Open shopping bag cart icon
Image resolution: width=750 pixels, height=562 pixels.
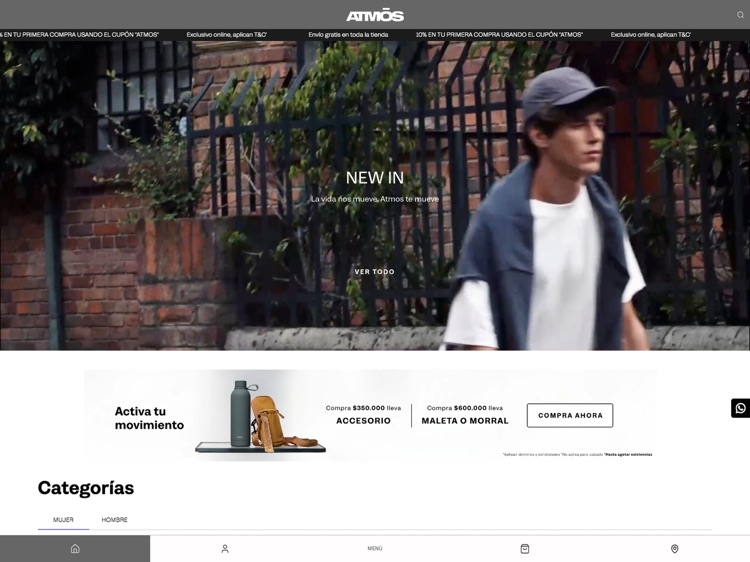(525, 549)
